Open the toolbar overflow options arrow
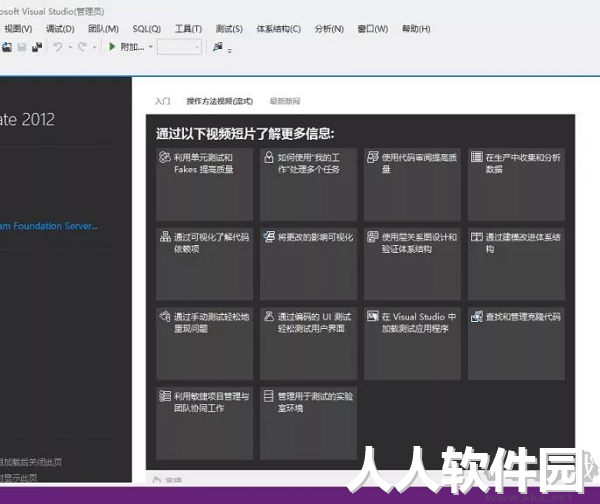The image size is (600, 504). (230, 50)
